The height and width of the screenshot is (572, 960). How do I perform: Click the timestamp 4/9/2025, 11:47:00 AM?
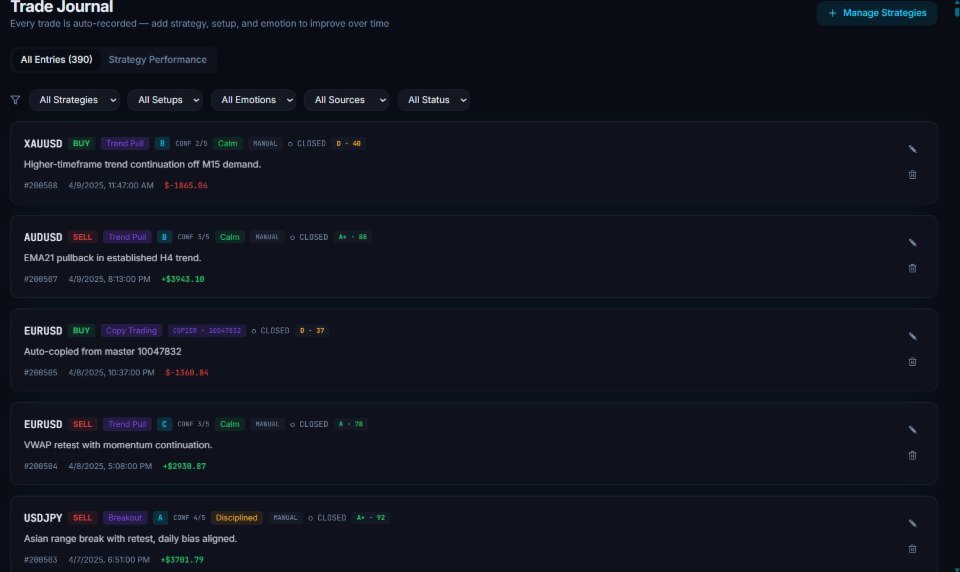point(111,185)
